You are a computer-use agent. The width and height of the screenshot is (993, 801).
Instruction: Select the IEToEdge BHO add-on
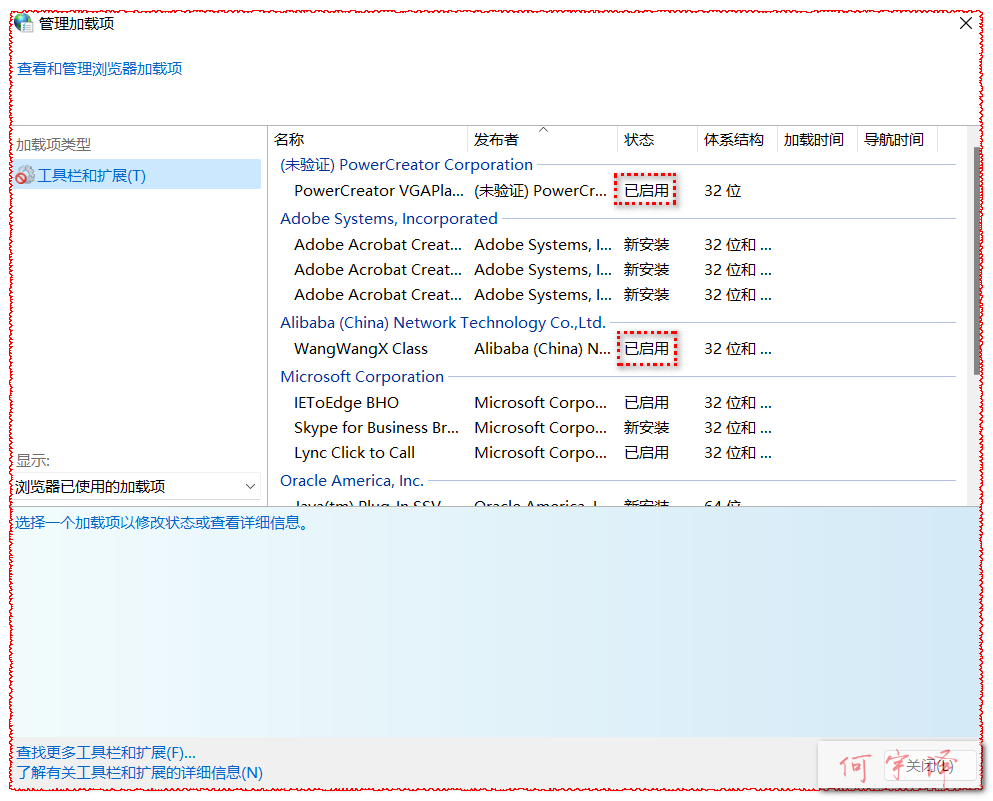(617, 403)
